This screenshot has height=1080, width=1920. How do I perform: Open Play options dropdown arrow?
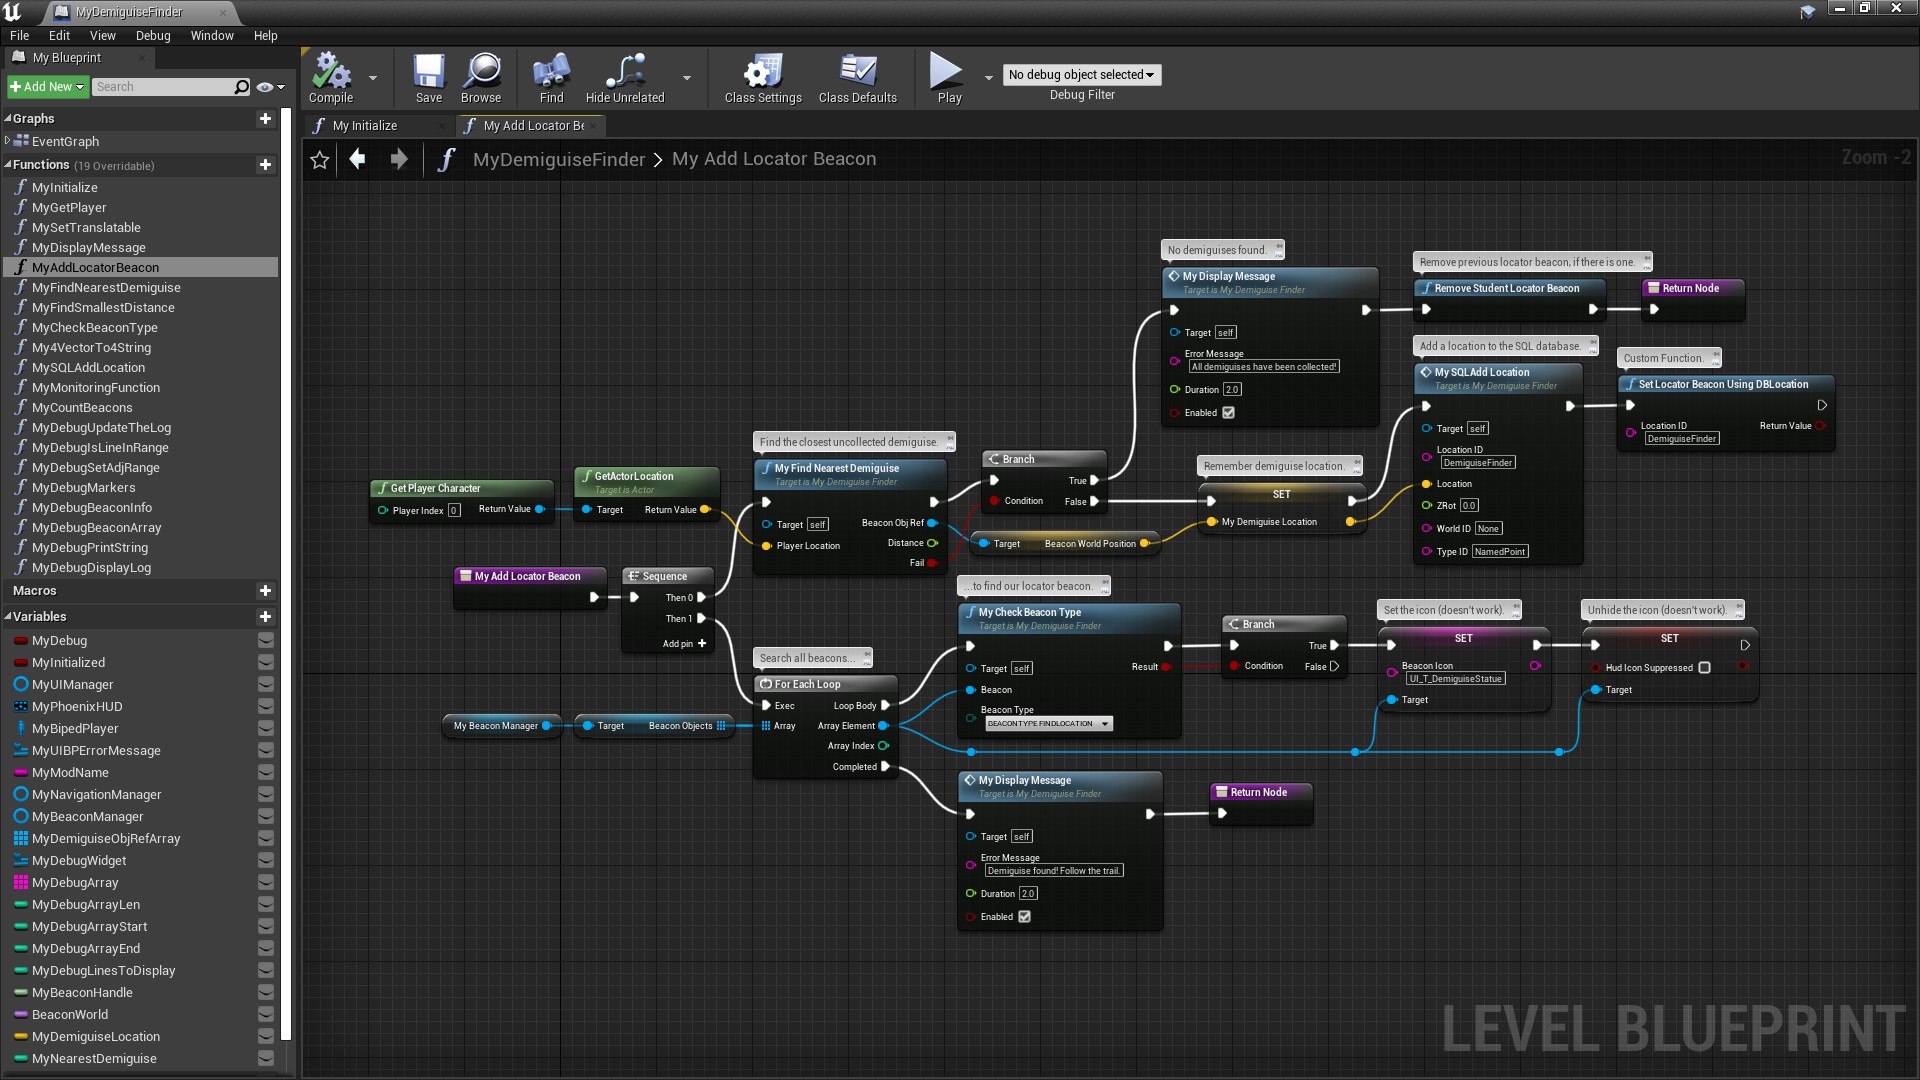coord(988,77)
